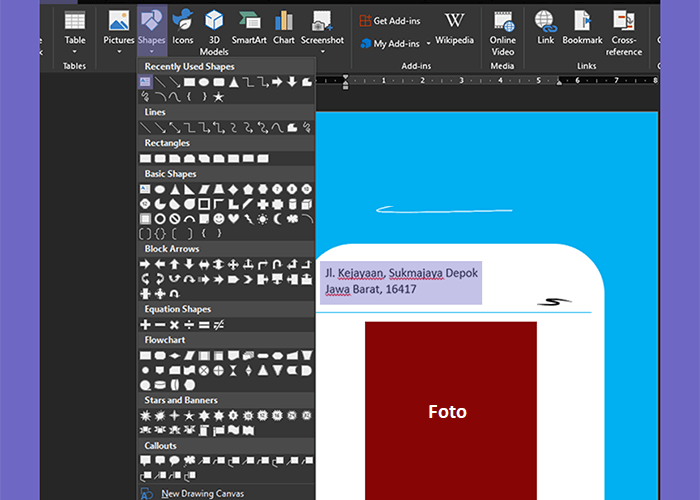Open the SmartArt dialog

(x=249, y=29)
